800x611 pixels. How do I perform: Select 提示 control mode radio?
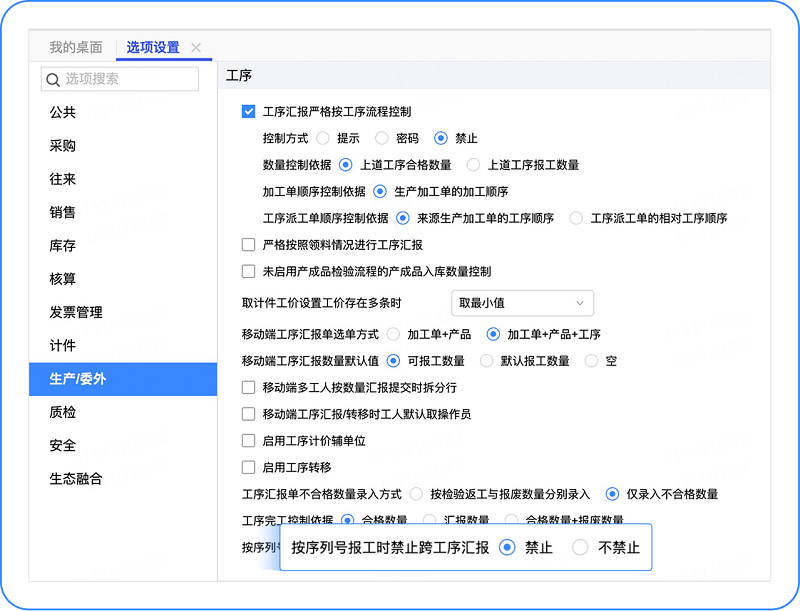tap(322, 138)
